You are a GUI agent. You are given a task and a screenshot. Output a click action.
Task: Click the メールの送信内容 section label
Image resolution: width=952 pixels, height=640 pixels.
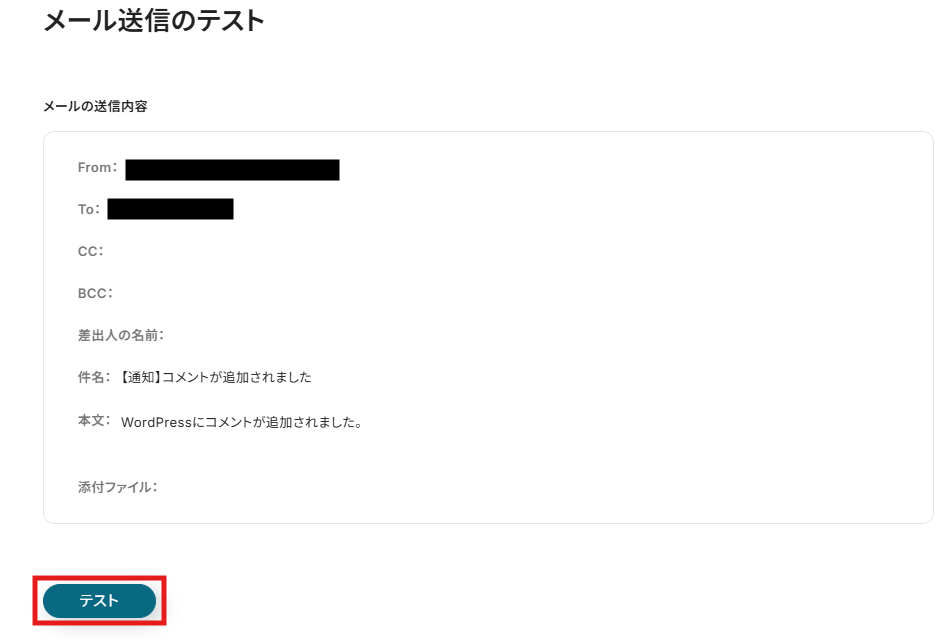tap(95, 106)
